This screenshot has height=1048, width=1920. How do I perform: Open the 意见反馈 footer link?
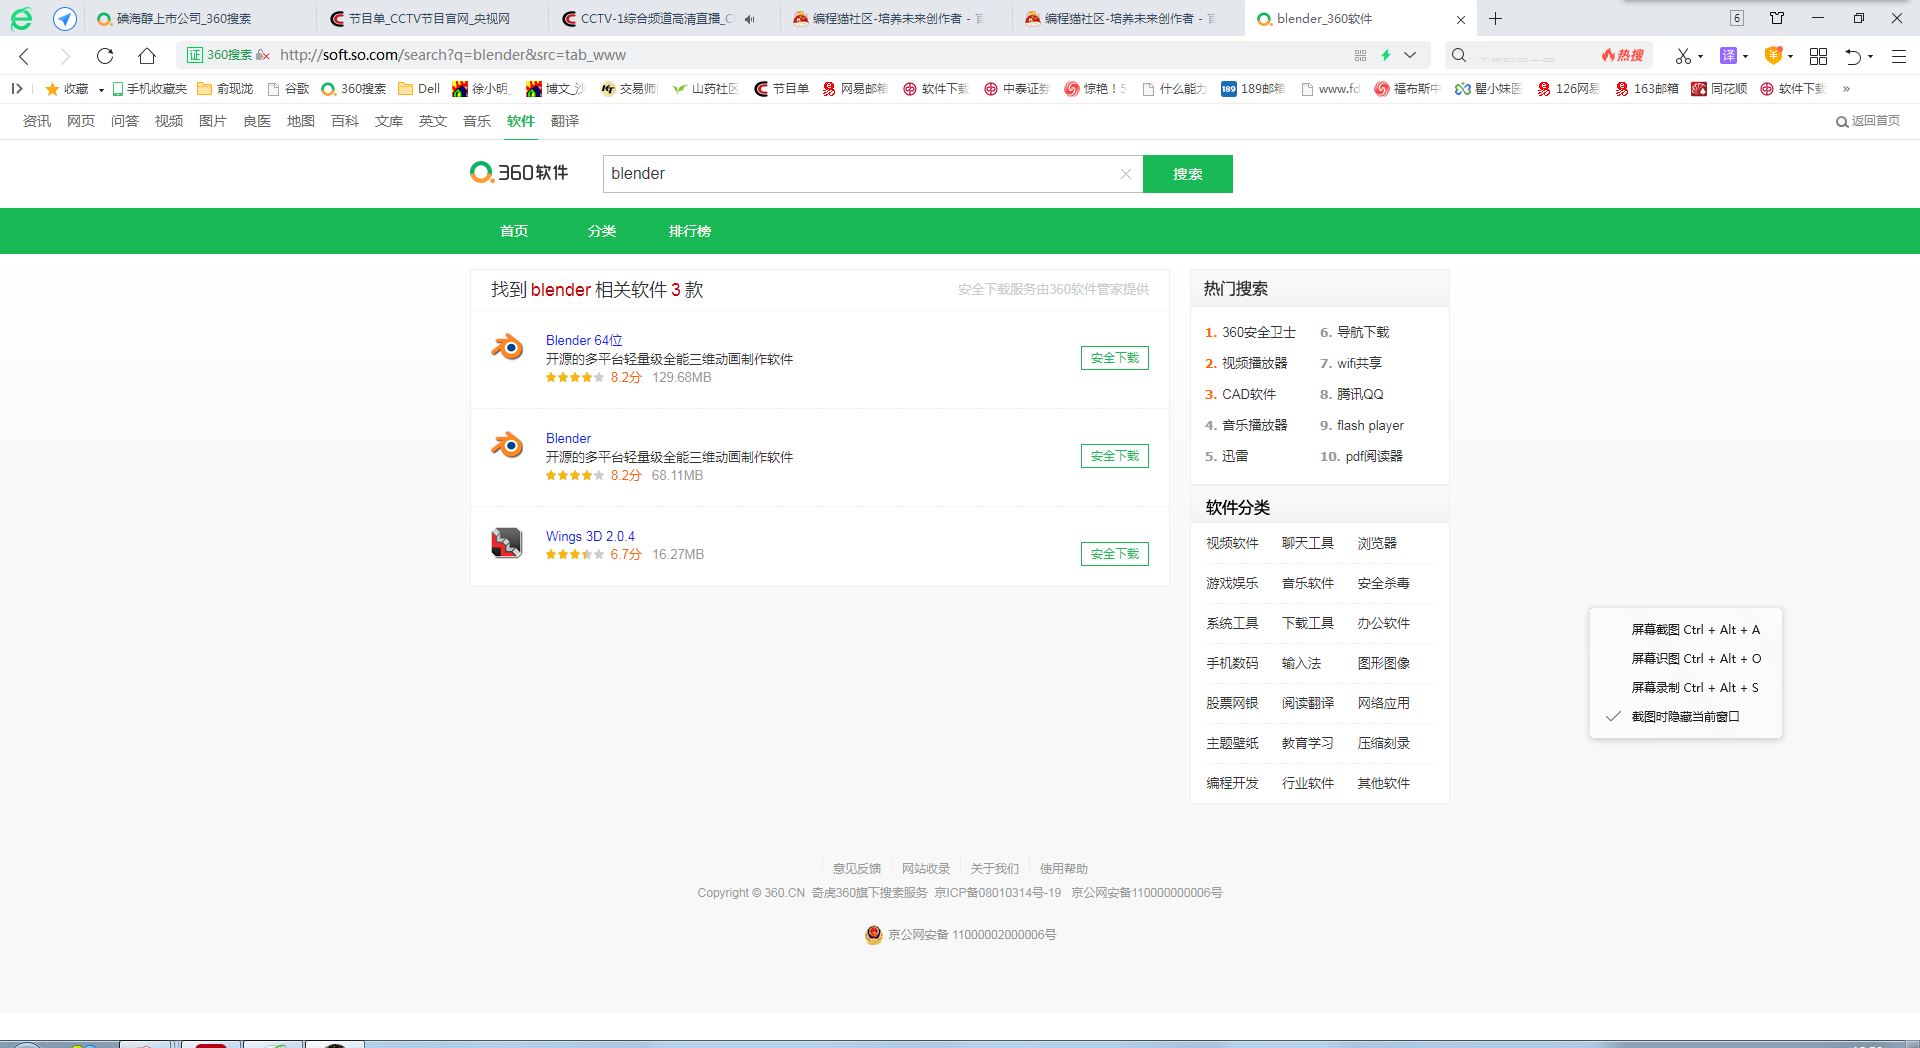click(857, 868)
